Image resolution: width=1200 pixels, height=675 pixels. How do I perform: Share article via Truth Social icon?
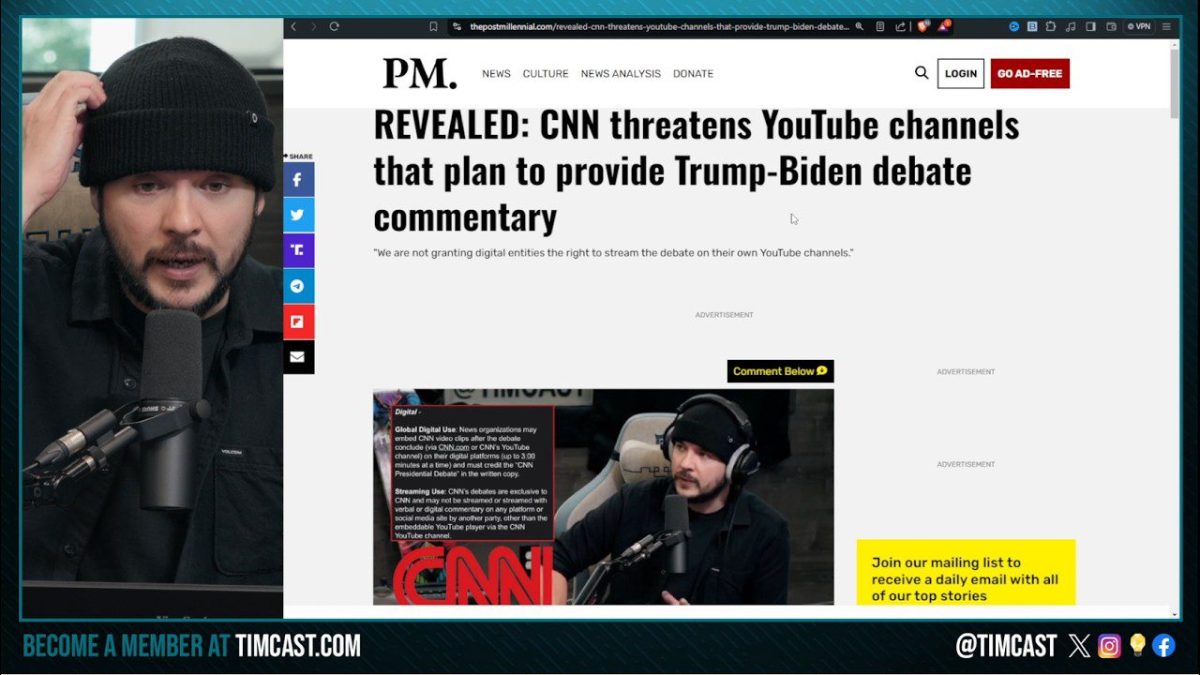tap(298, 250)
